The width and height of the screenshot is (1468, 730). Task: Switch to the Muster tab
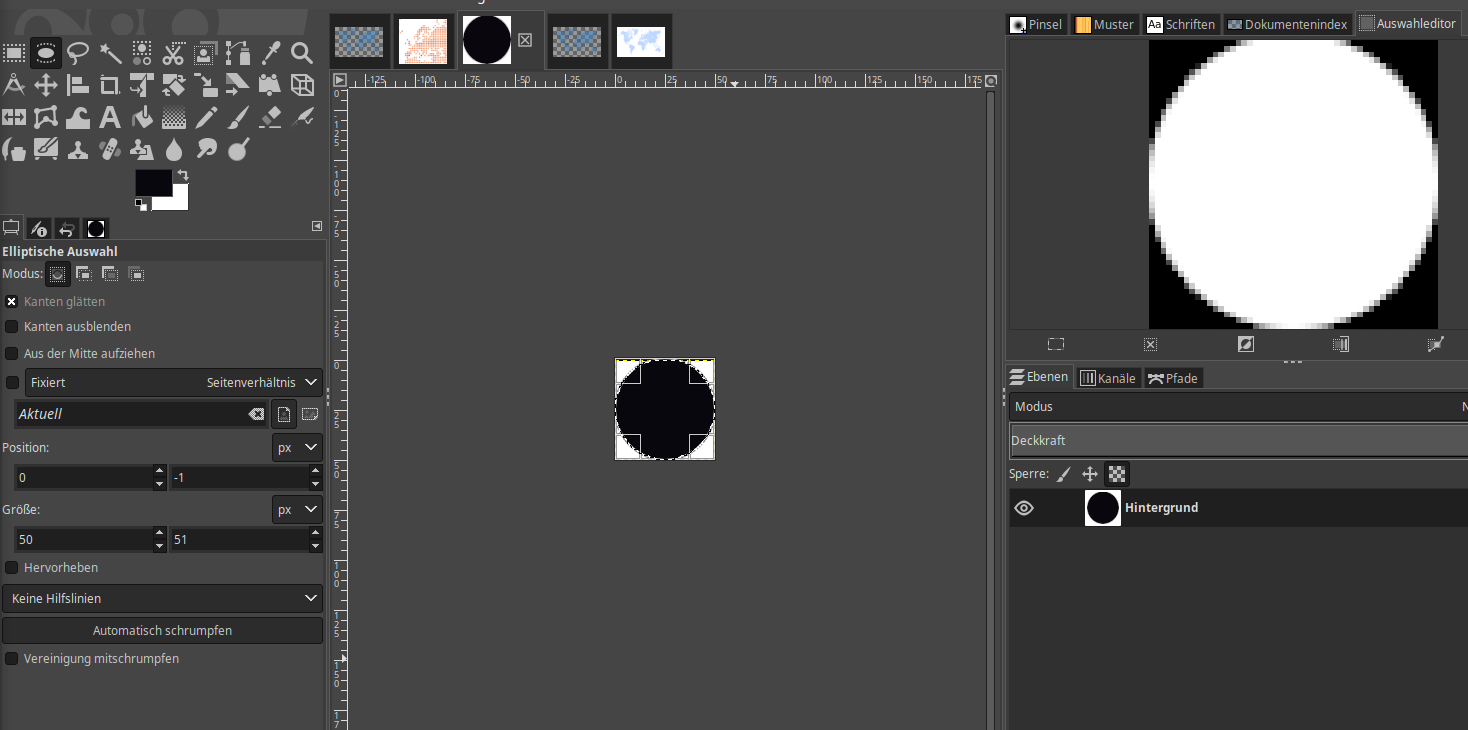pyautogui.click(x=1105, y=24)
